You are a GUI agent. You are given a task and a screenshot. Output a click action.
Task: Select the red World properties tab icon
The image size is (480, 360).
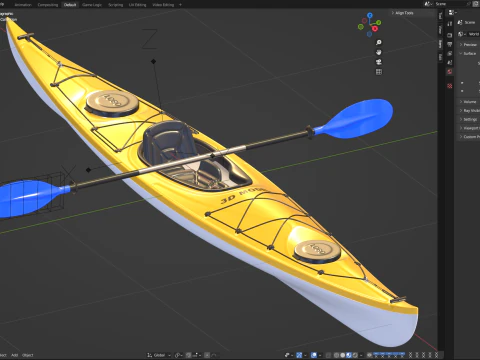[450, 71]
